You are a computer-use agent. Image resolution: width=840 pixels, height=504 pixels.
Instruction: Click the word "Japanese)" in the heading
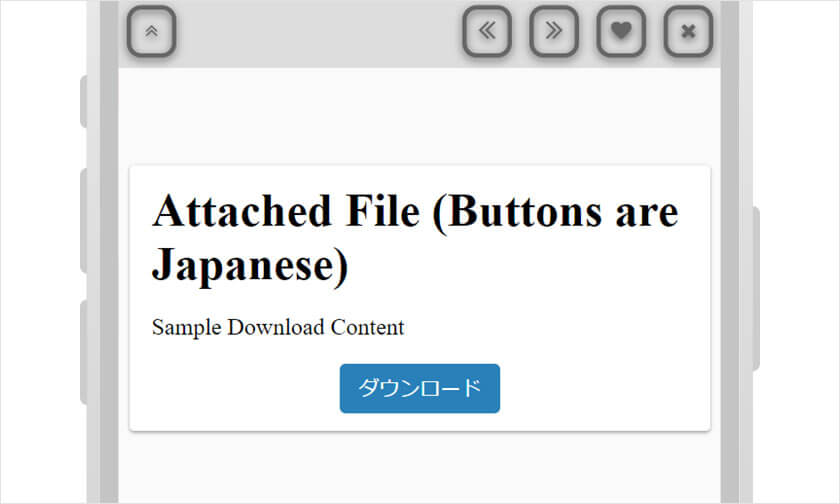[x=250, y=266]
